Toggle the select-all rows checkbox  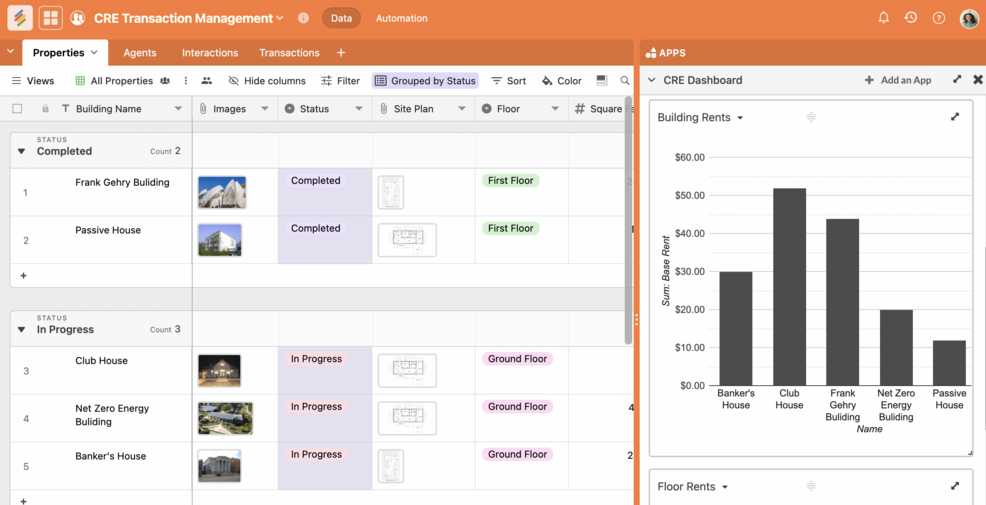[17, 109]
